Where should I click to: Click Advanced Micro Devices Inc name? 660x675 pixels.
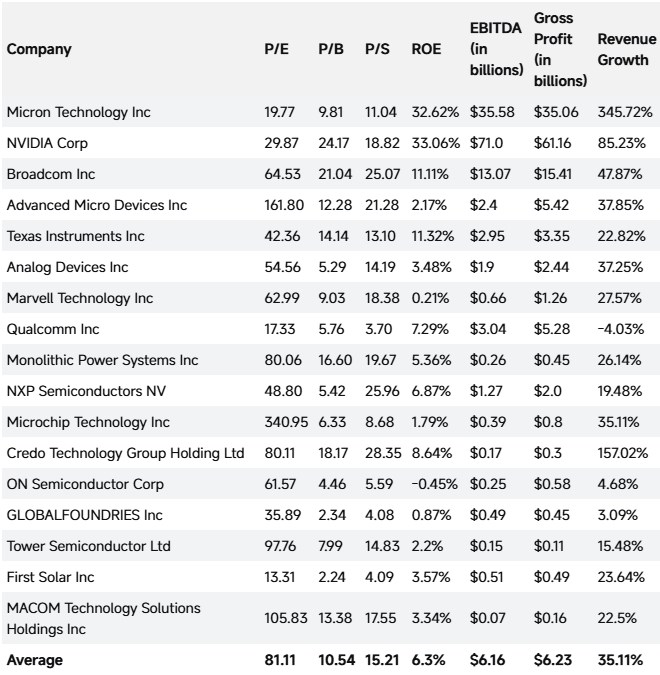(x=96, y=205)
